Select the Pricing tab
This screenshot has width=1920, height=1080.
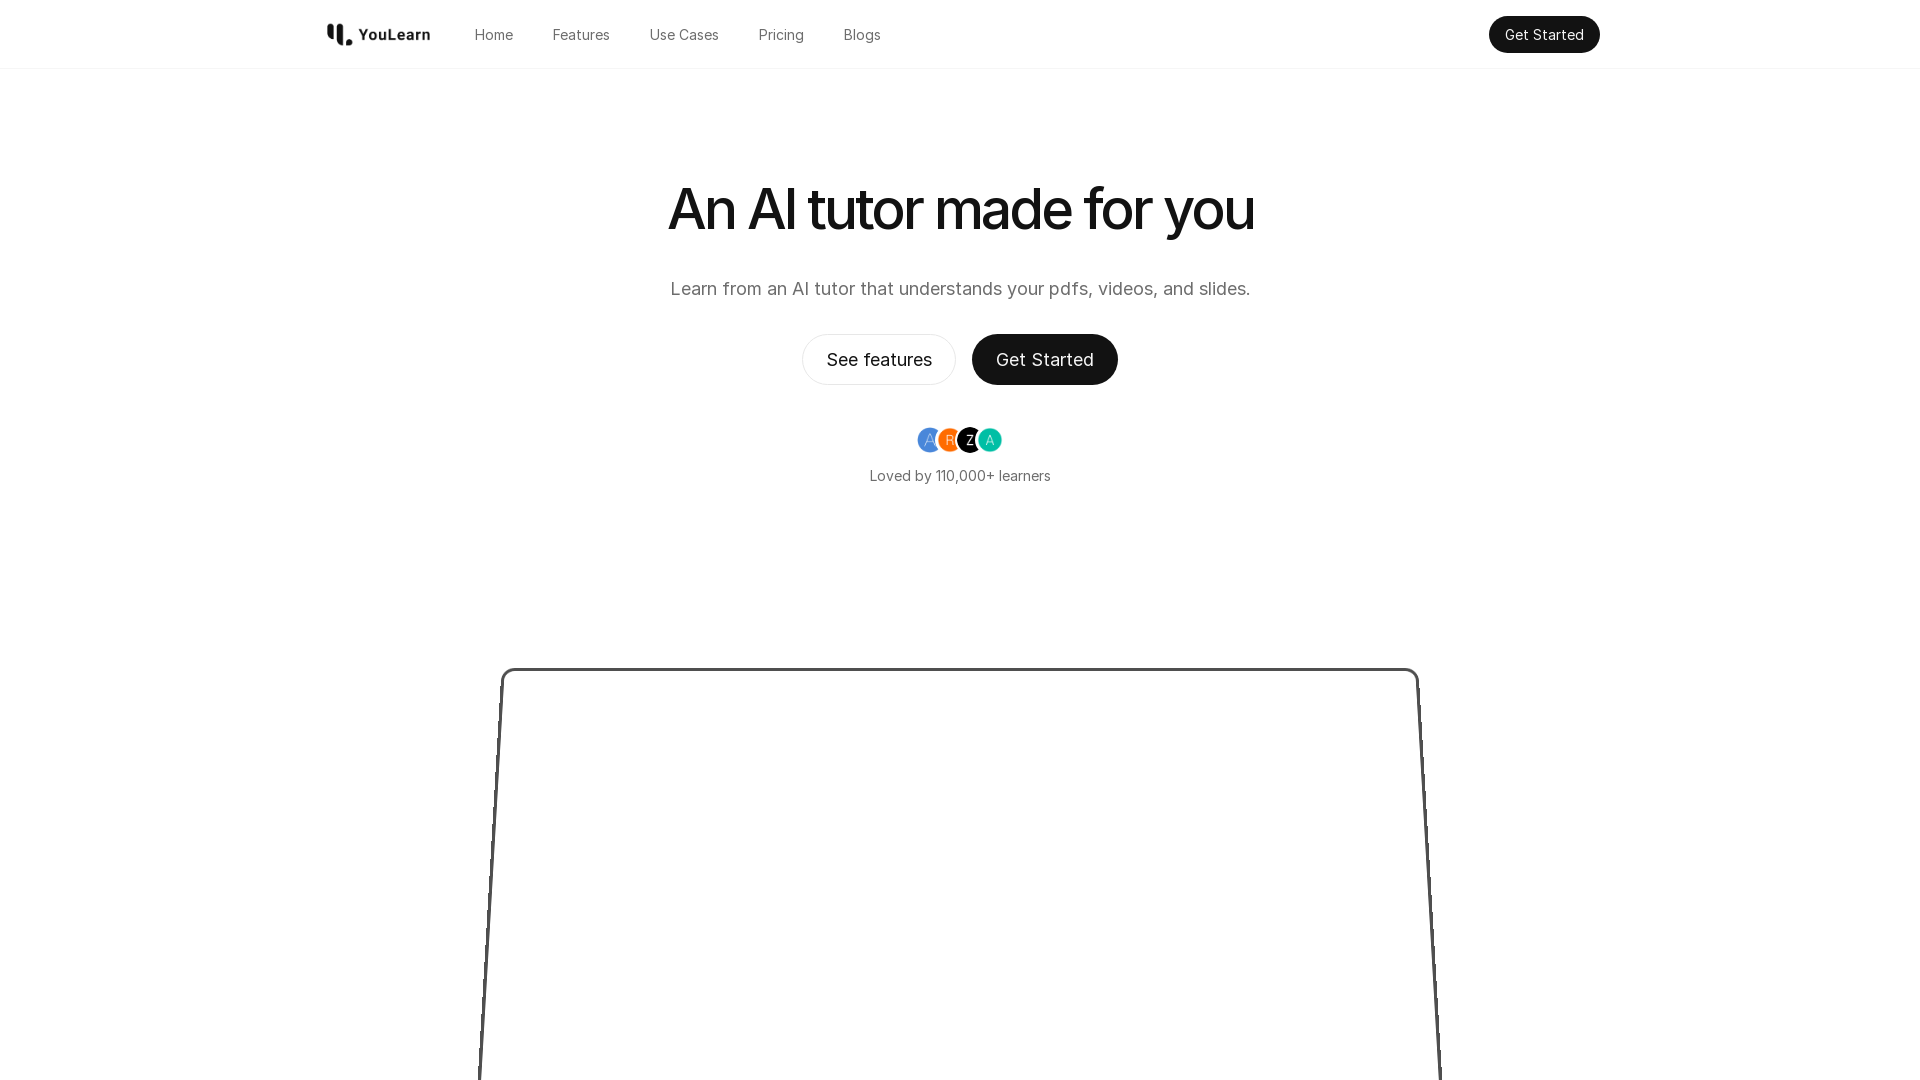coord(781,34)
